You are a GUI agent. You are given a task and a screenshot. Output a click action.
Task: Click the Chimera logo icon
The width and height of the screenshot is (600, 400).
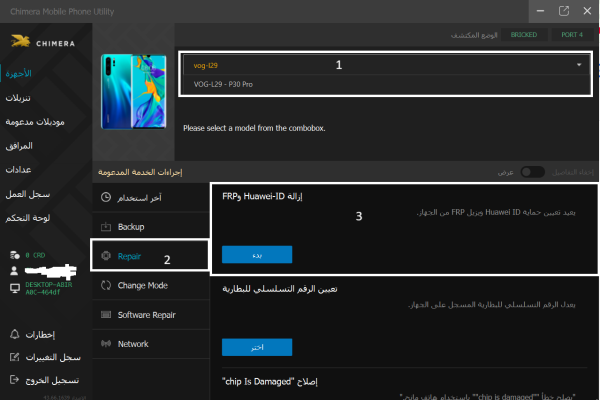tap(20, 41)
